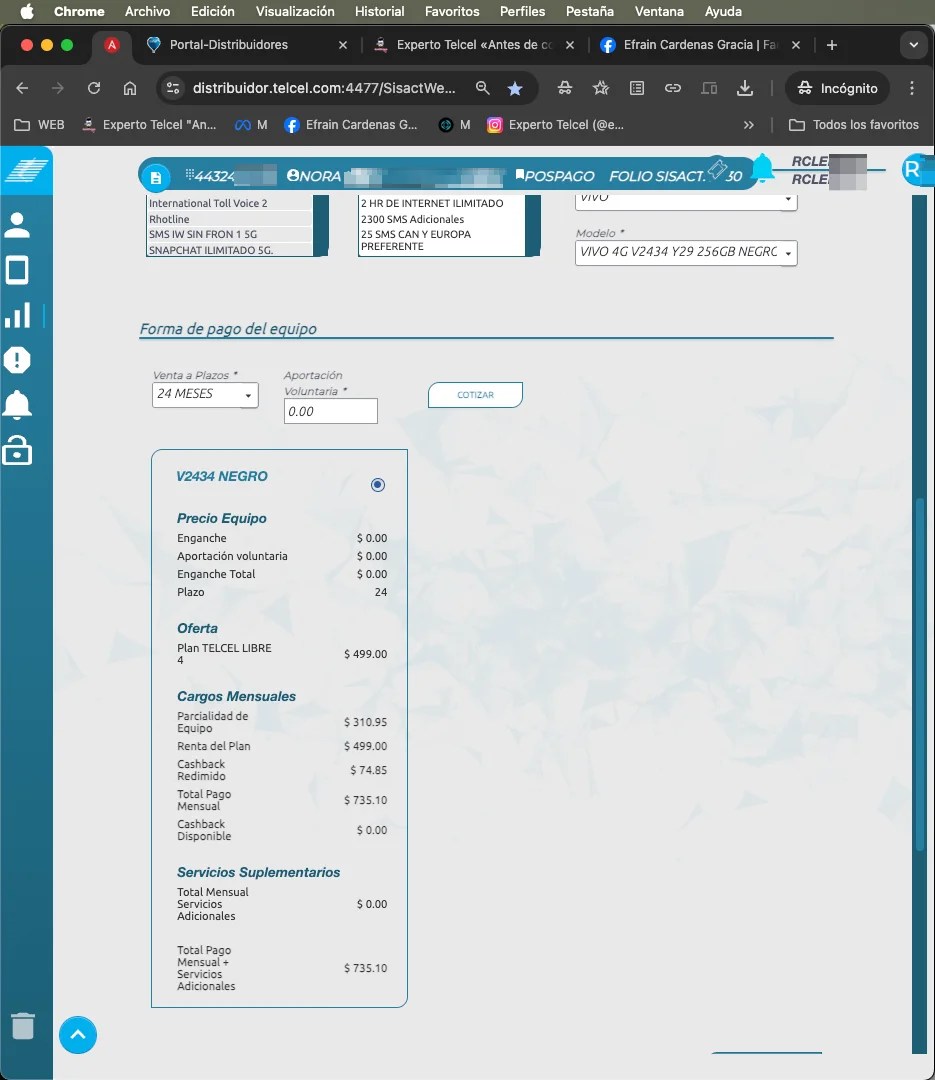Click the reading list toolbar icon
935x1080 pixels.
637,88
